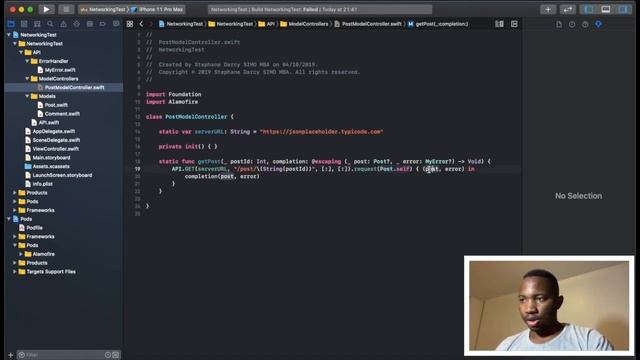Toggle recently modified files filter
The height and width of the screenshot is (360, 640).
pyautogui.click(x=108, y=355)
